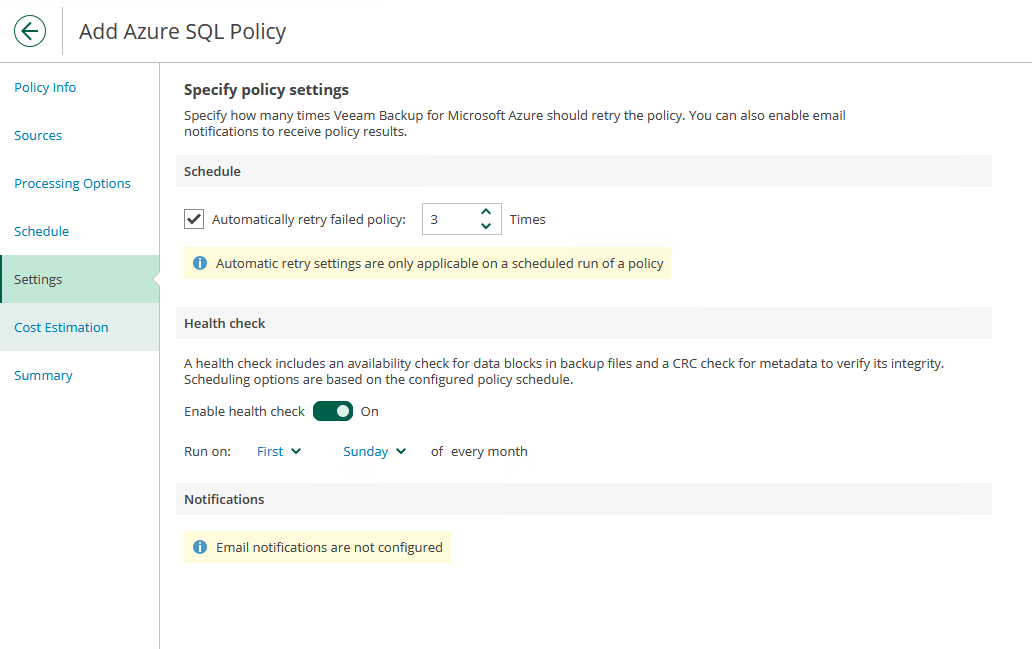The image size is (1032, 649).
Task: Jump to the Summary step
Action: tap(43, 375)
